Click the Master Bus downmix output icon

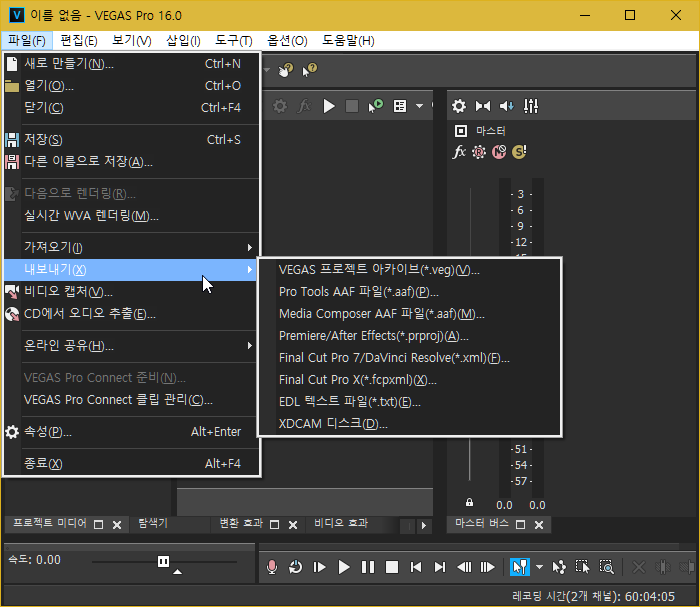click(x=483, y=106)
